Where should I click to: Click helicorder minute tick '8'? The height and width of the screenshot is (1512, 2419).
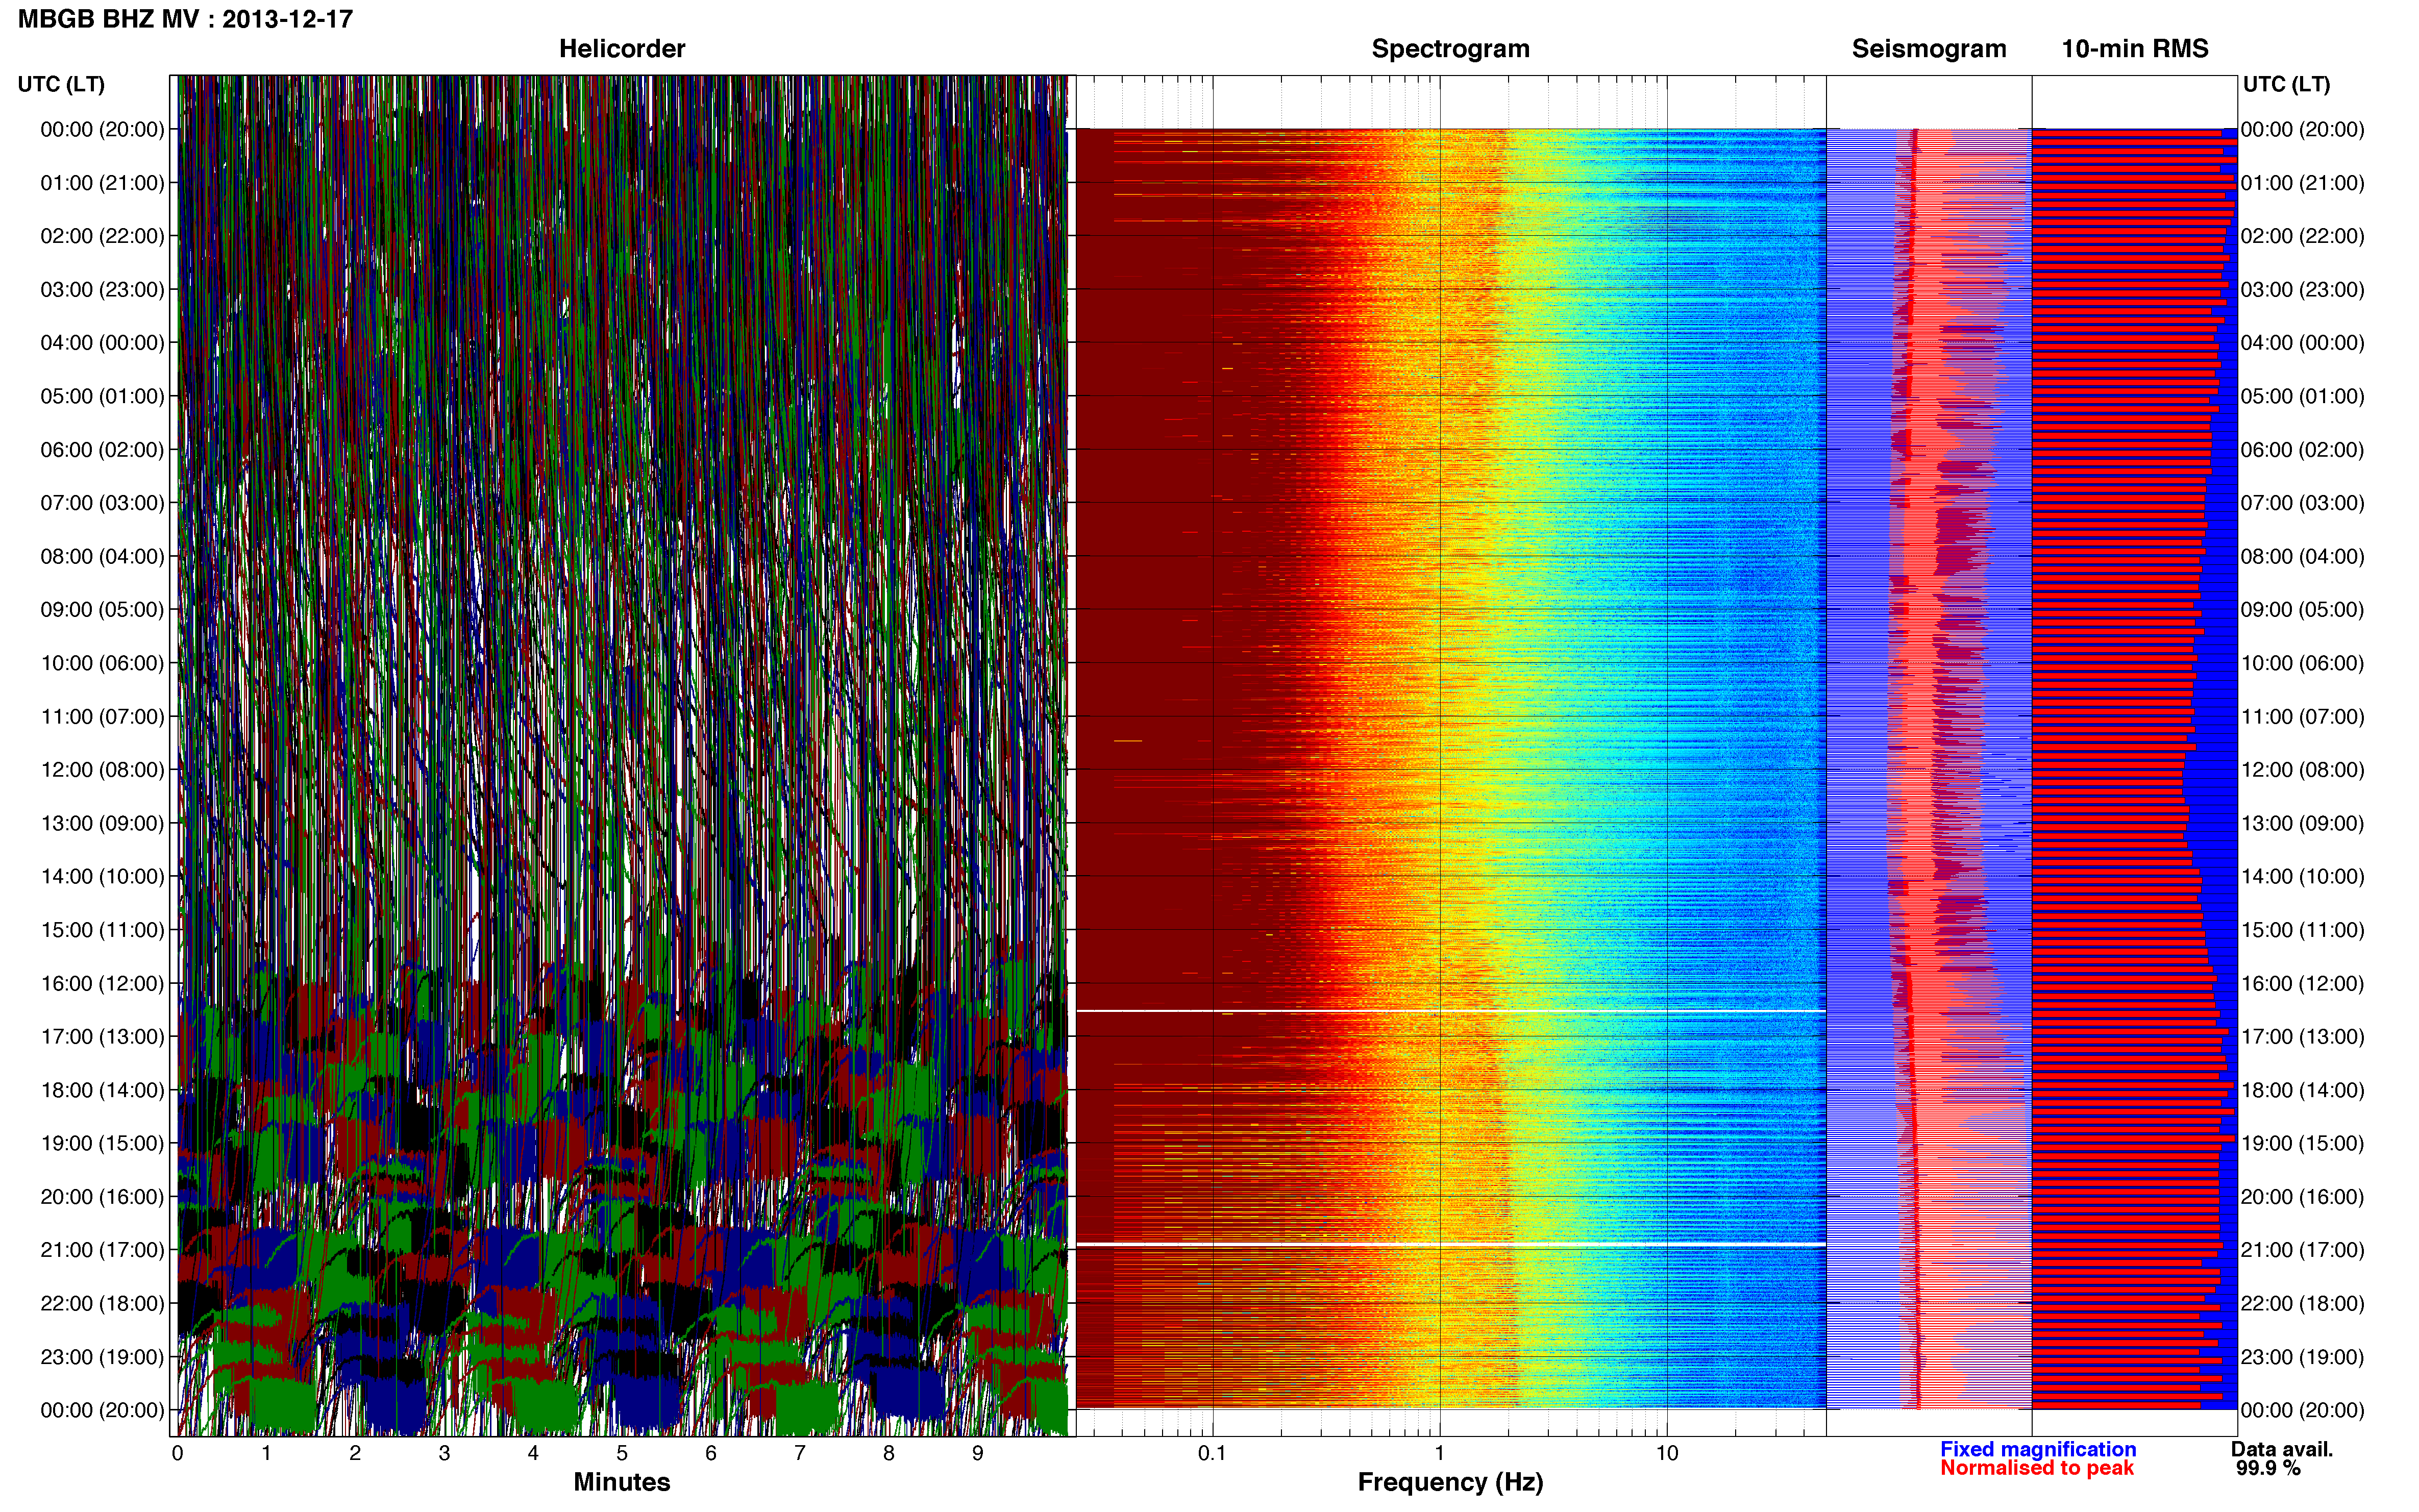click(x=889, y=1453)
